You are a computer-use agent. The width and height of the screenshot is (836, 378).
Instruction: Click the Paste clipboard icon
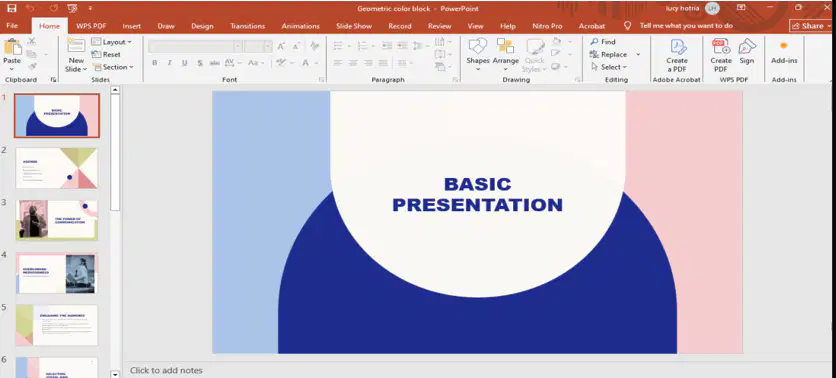(12, 47)
